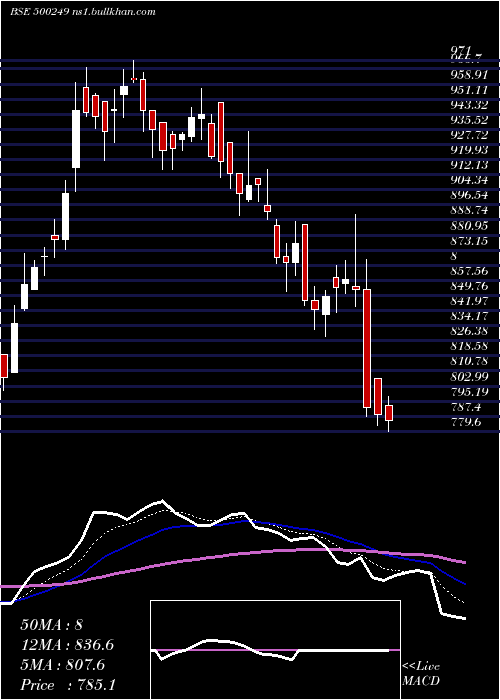The image size is (500, 700).
Task: Pick the 927.72 price axis label
Action: pos(469,135)
